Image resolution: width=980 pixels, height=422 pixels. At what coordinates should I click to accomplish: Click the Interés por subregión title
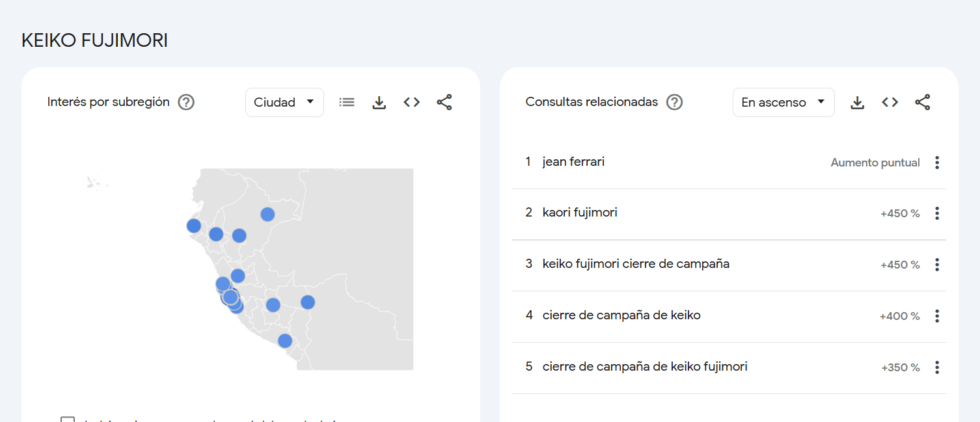pyautogui.click(x=108, y=102)
